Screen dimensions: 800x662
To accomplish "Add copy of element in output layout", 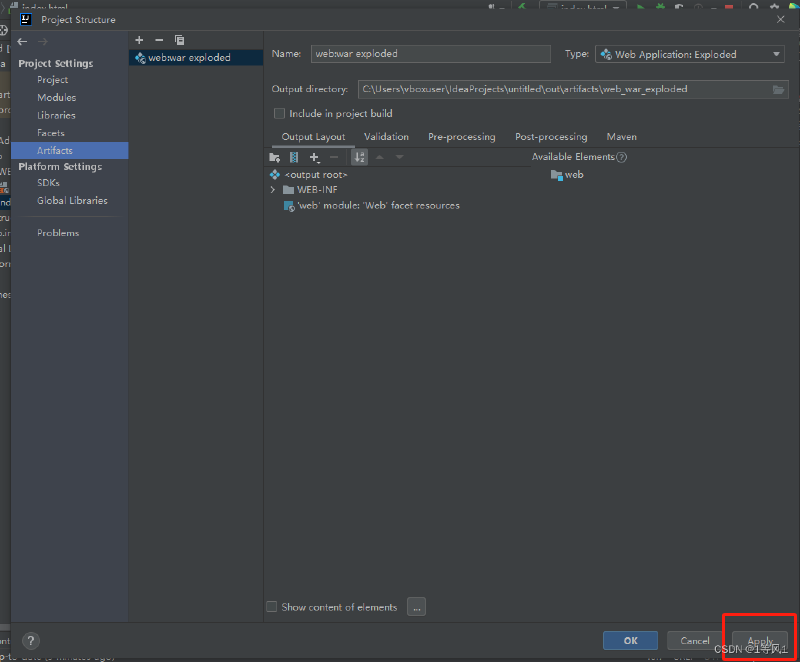I will pyautogui.click(x=314, y=158).
